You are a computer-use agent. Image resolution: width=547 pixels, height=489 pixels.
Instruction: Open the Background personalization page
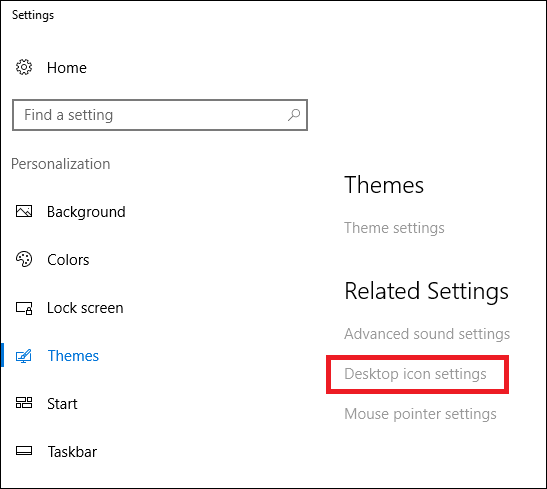(x=86, y=212)
